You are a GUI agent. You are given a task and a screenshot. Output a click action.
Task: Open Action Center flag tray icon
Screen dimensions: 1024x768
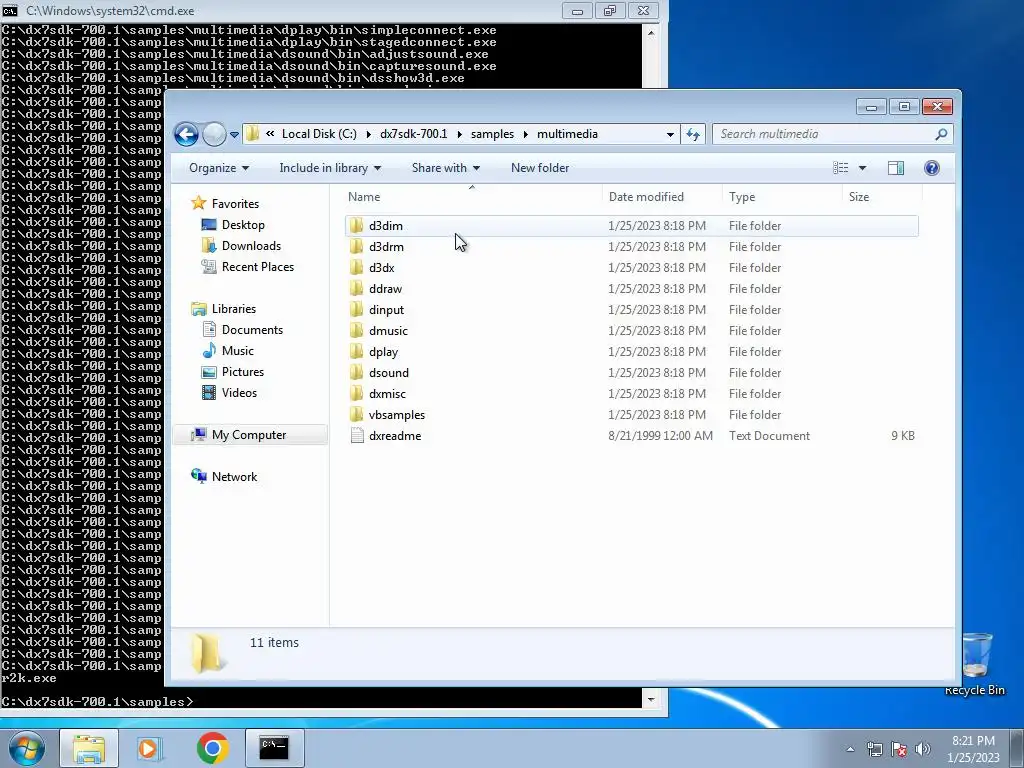click(x=899, y=749)
